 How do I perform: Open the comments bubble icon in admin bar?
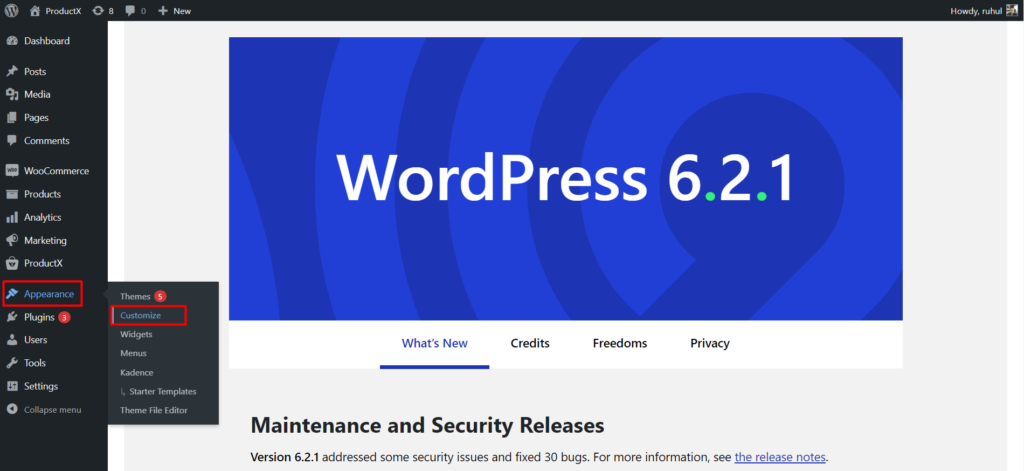131,10
